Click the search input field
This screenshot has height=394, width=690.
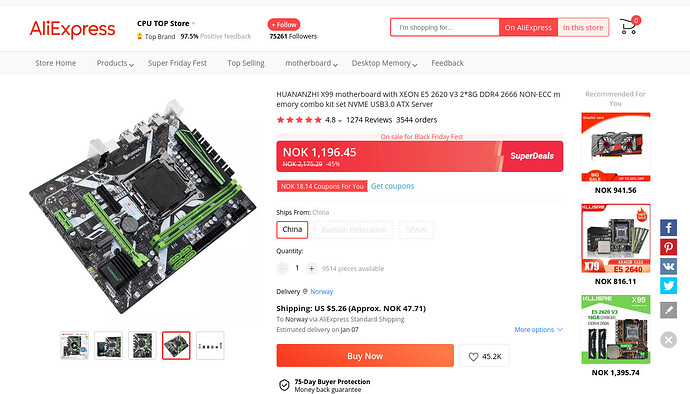pos(445,27)
